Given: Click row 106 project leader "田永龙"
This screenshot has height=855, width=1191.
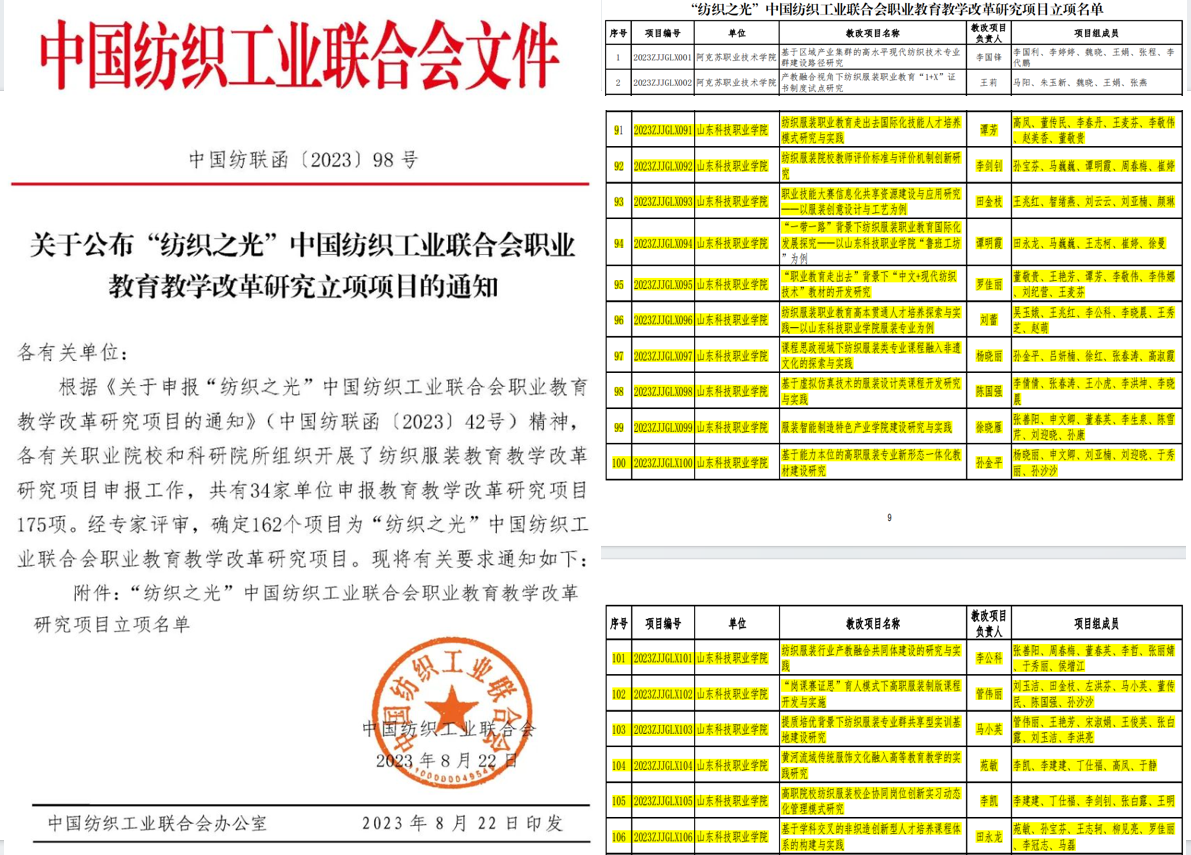Looking at the screenshot, I should click(988, 837).
